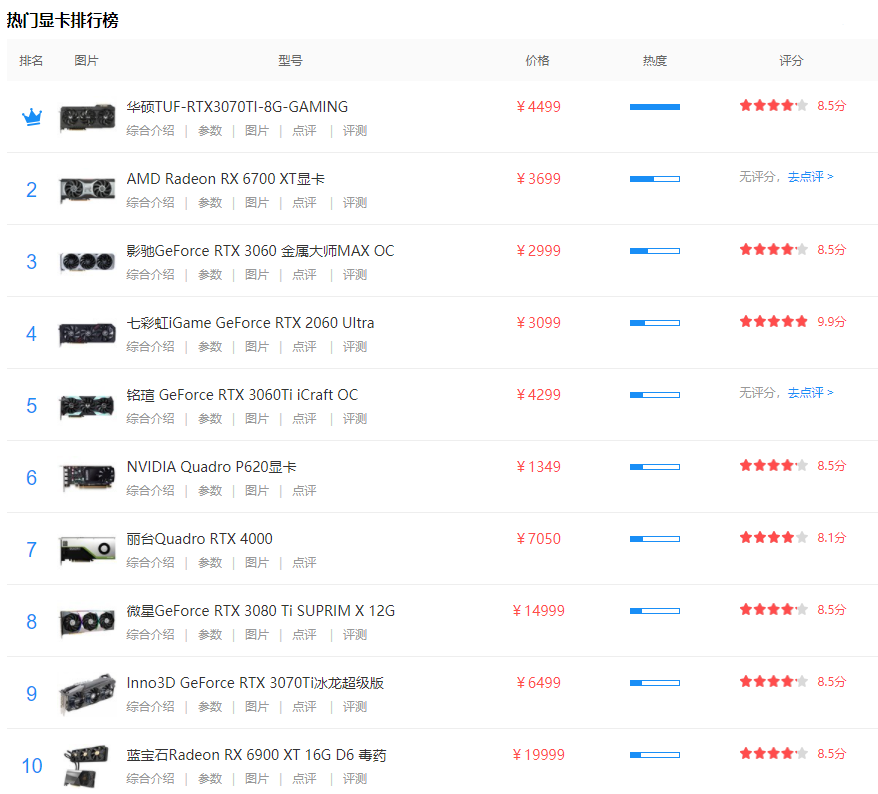Click the 价格 column header
This screenshot has height=794, width=878.
click(x=537, y=61)
